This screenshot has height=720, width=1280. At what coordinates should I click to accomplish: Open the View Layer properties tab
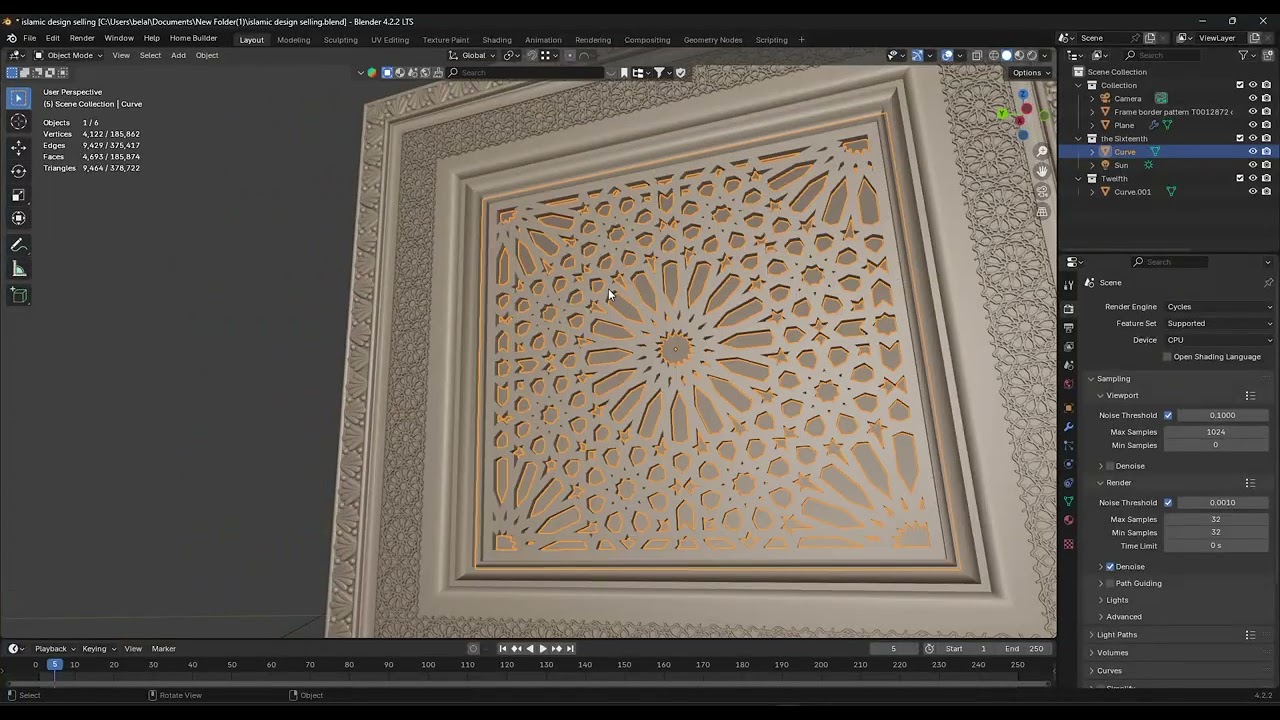click(x=1068, y=346)
